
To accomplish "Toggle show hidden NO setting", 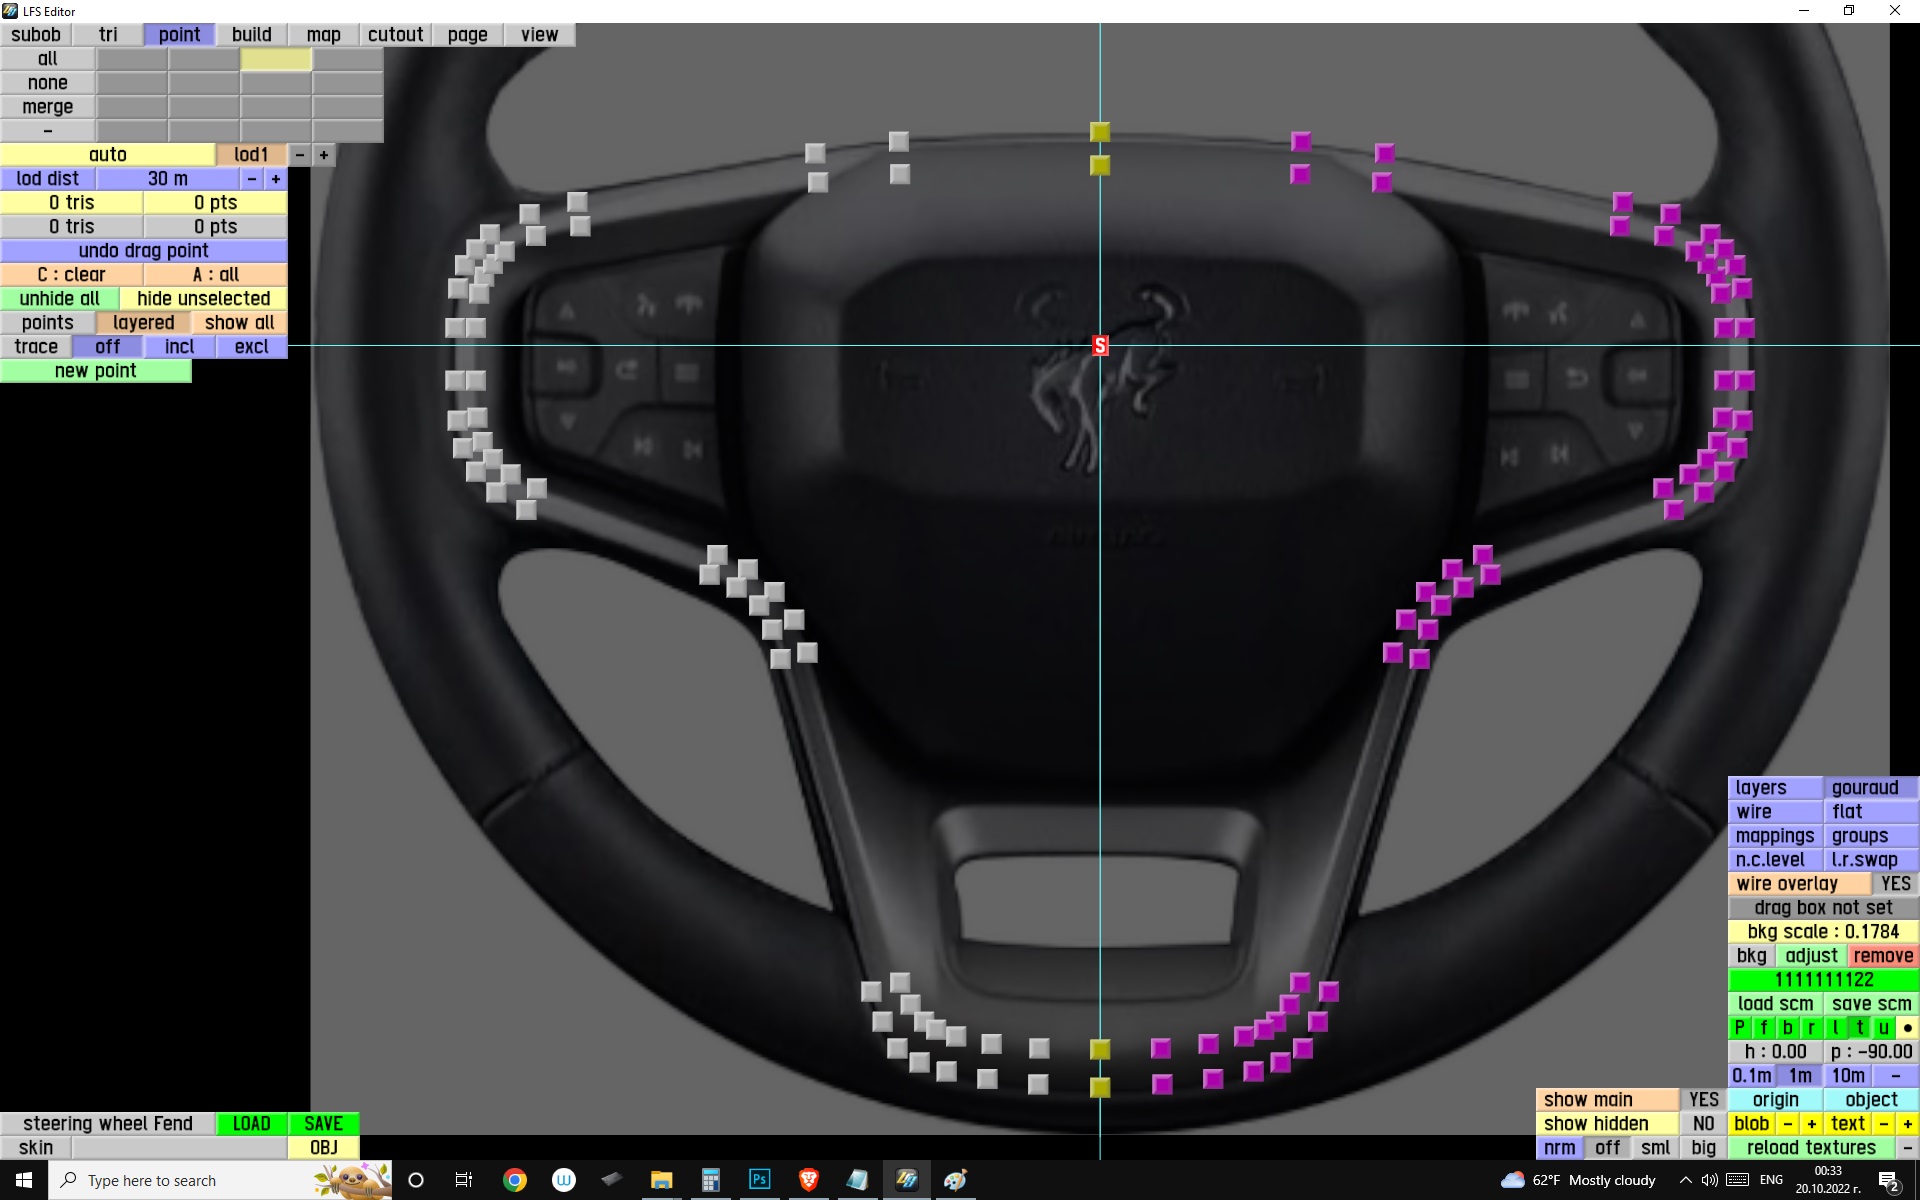I will pos(1703,1124).
